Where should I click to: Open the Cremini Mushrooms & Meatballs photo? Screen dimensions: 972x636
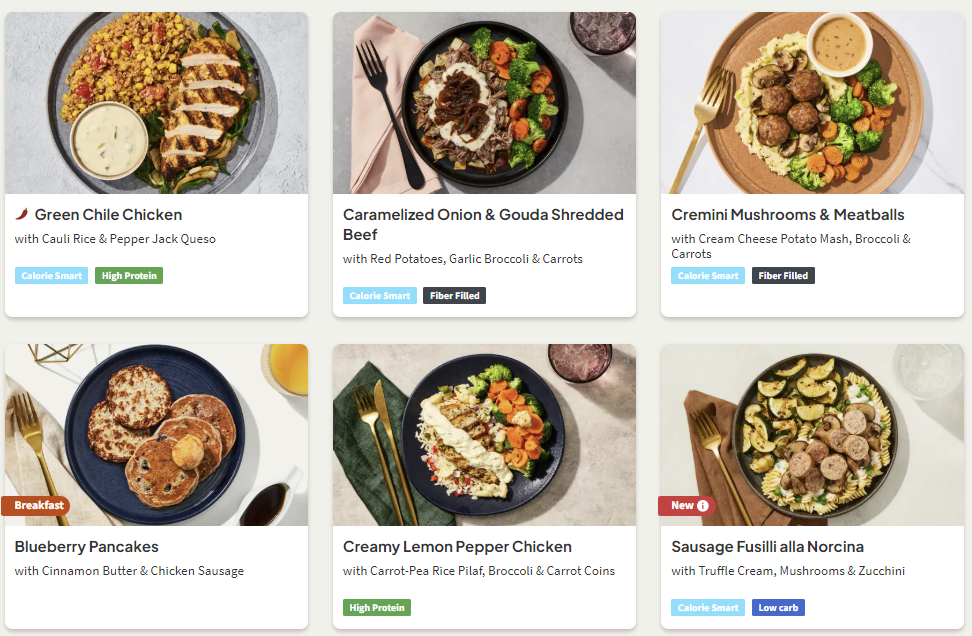coord(812,103)
